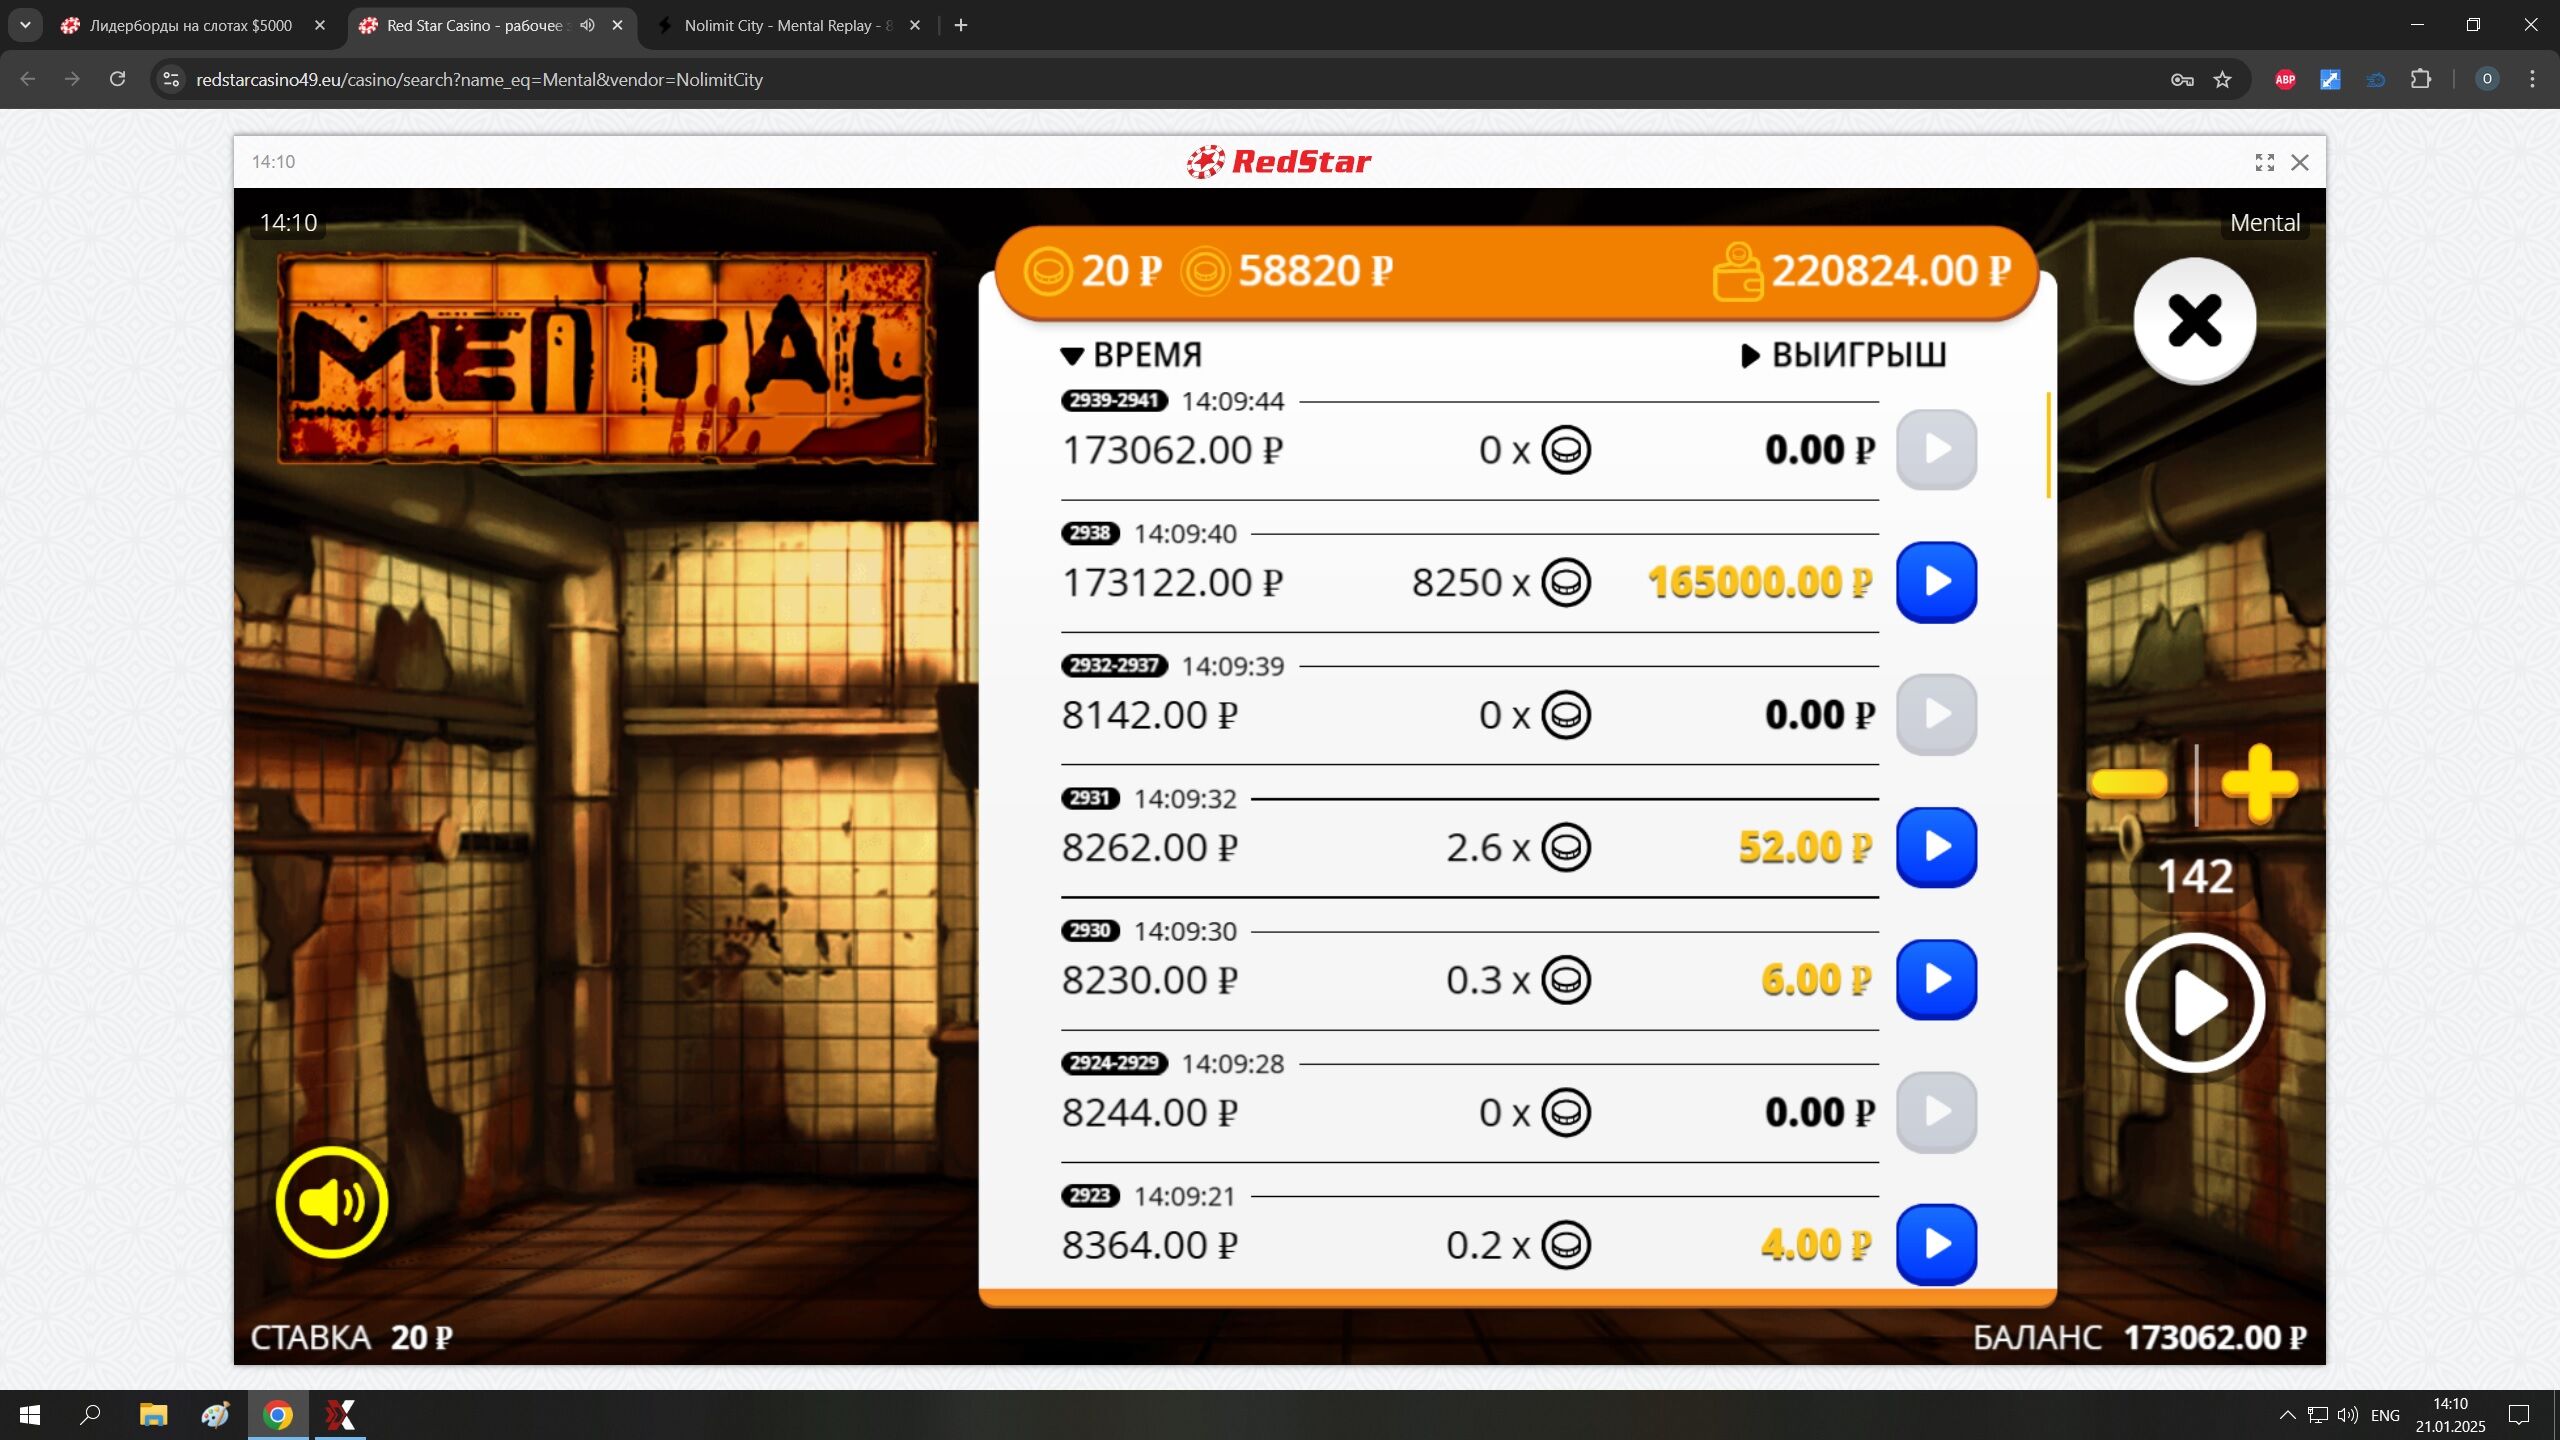Image resolution: width=2560 pixels, height=1440 pixels.
Task: Replay the 165000.00 win round
Action: click(x=1936, y=582)
